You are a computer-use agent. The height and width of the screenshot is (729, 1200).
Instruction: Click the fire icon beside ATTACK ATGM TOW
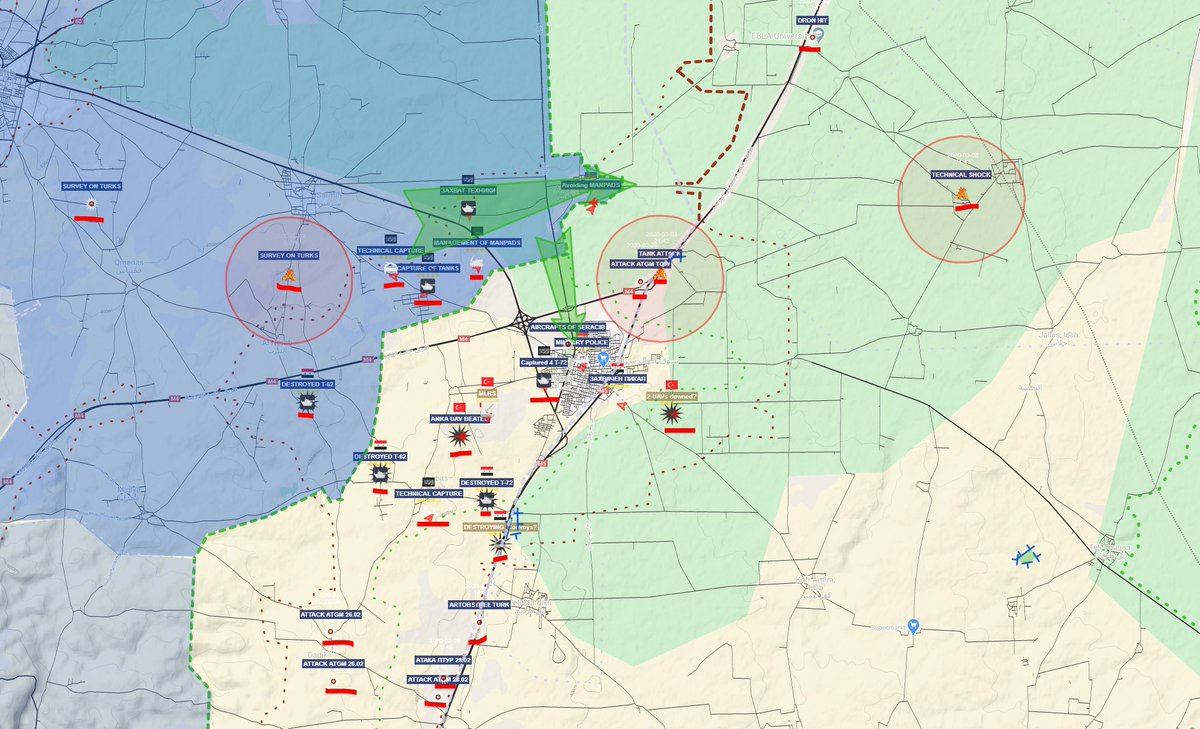661,274
